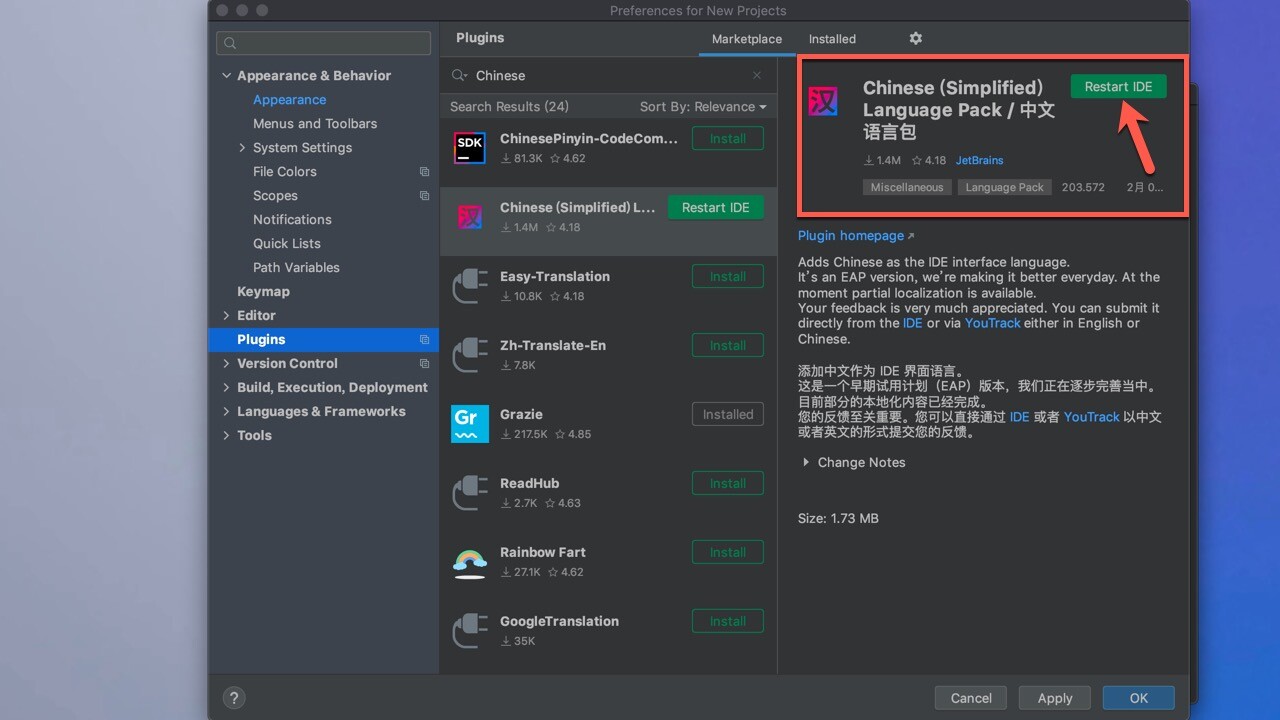Screen dimensions: 1280x720
Task: Select Appearance in the settings tree
Action: pos(289,100)
